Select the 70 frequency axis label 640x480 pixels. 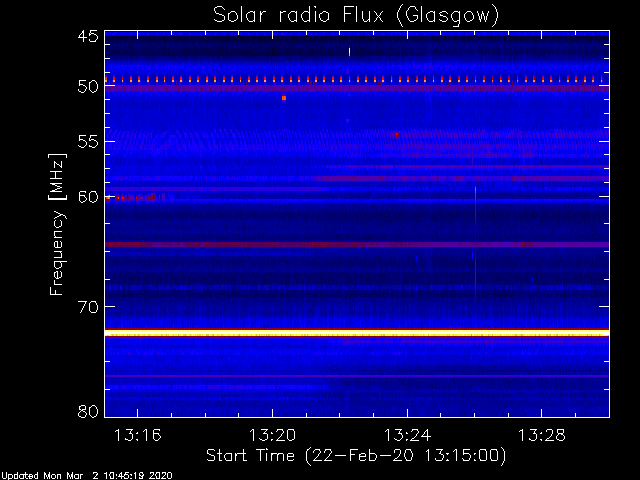click(x=88, y=307)
